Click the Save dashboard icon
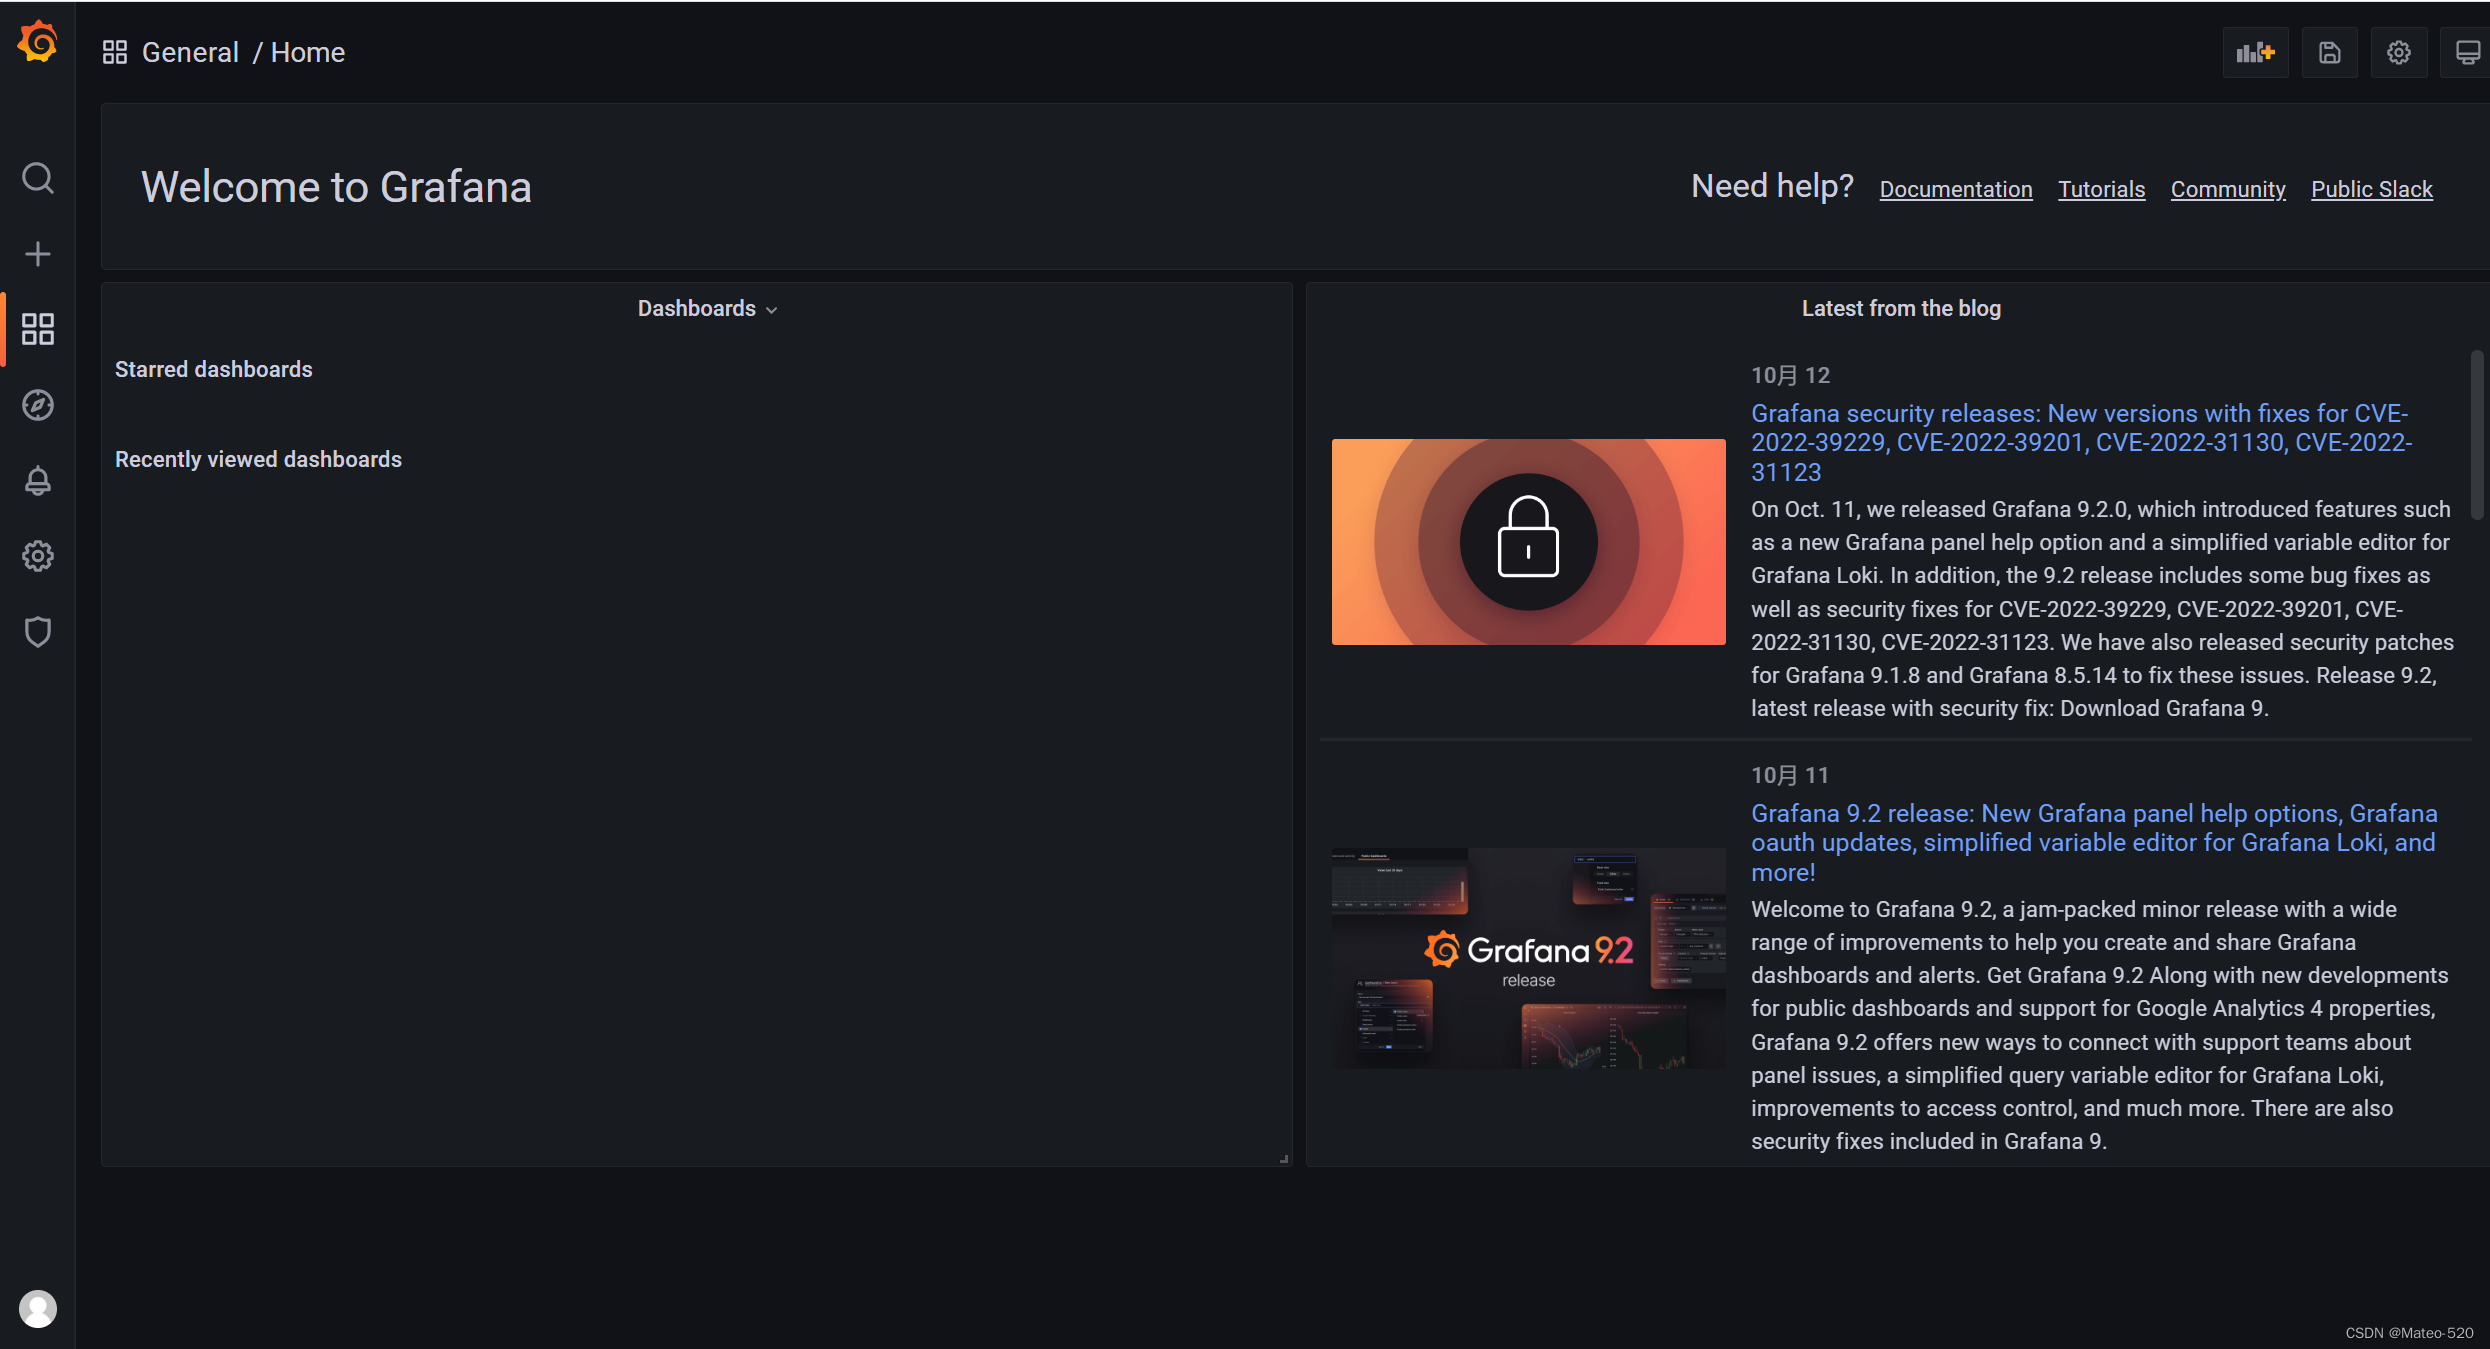The image size is (2490, 1349). (x=2329, y=52)
